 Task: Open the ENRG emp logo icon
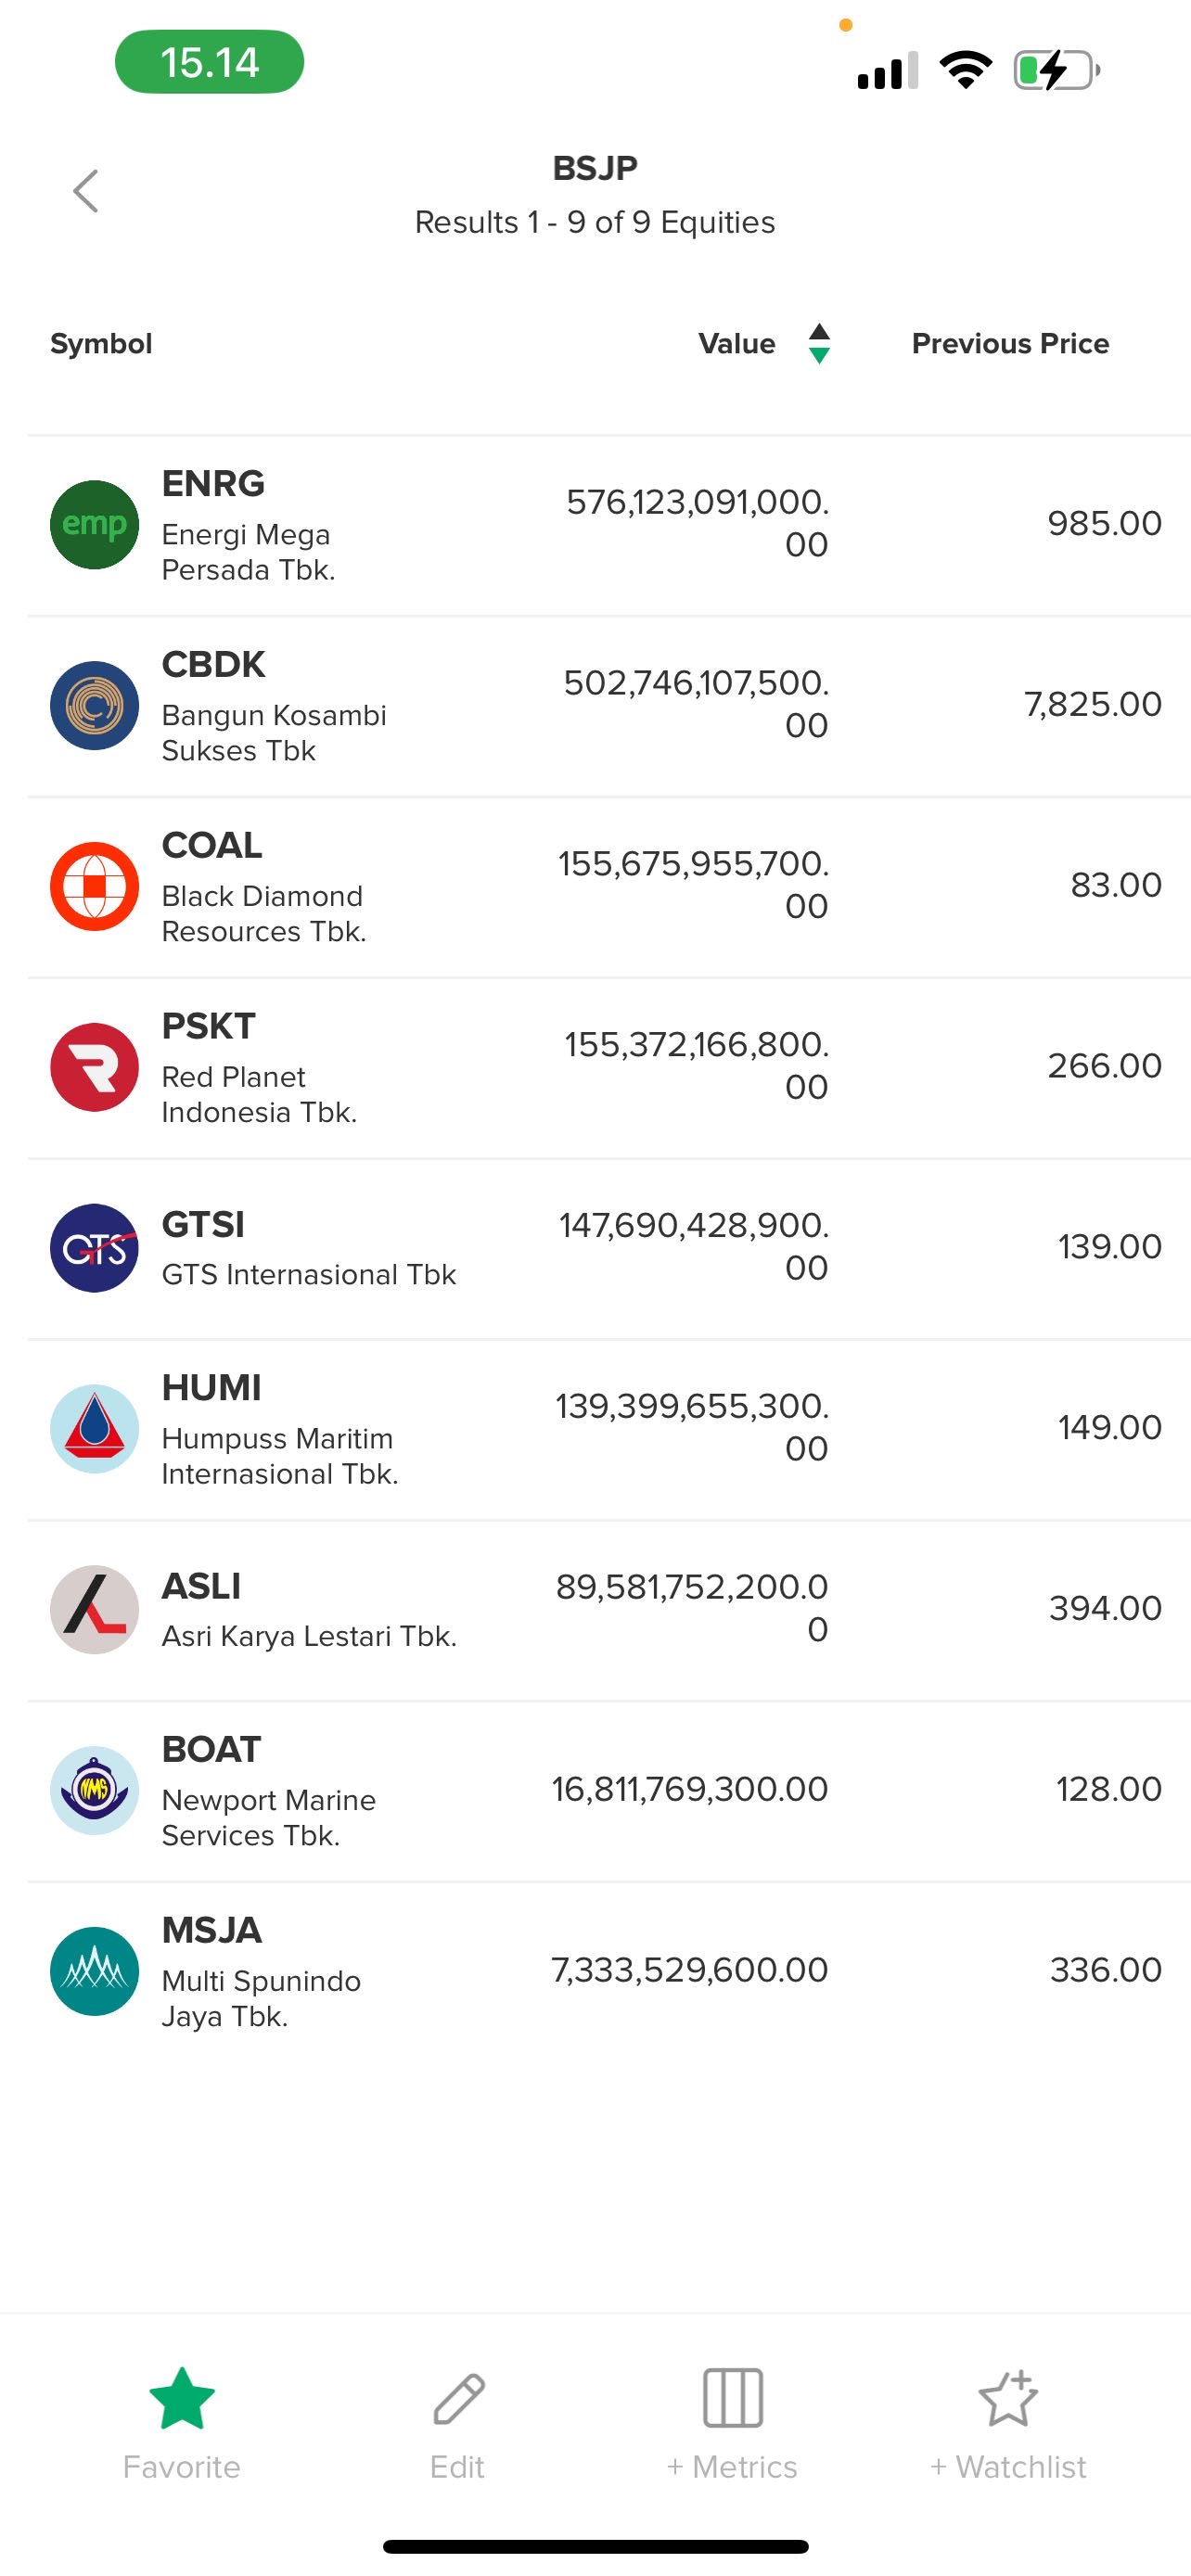(94, 525)
